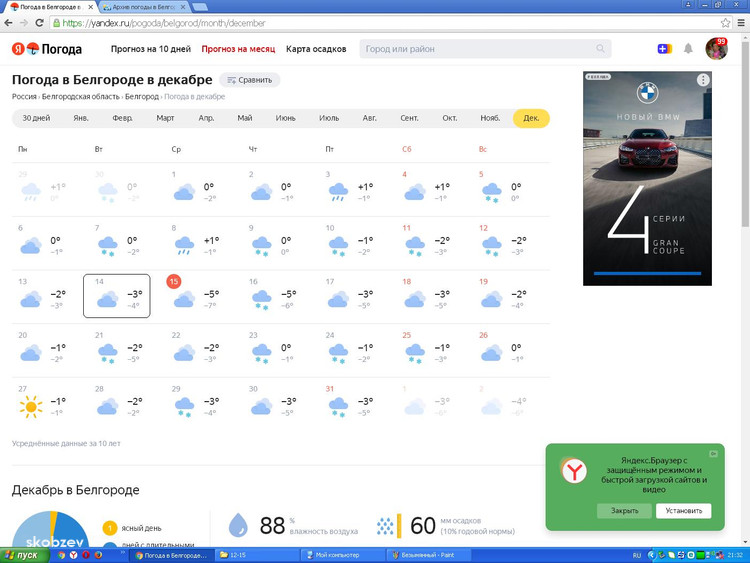Screen dimensions: 750x563
Task: Bookmark page with star icon
Action: coord(726,23)
